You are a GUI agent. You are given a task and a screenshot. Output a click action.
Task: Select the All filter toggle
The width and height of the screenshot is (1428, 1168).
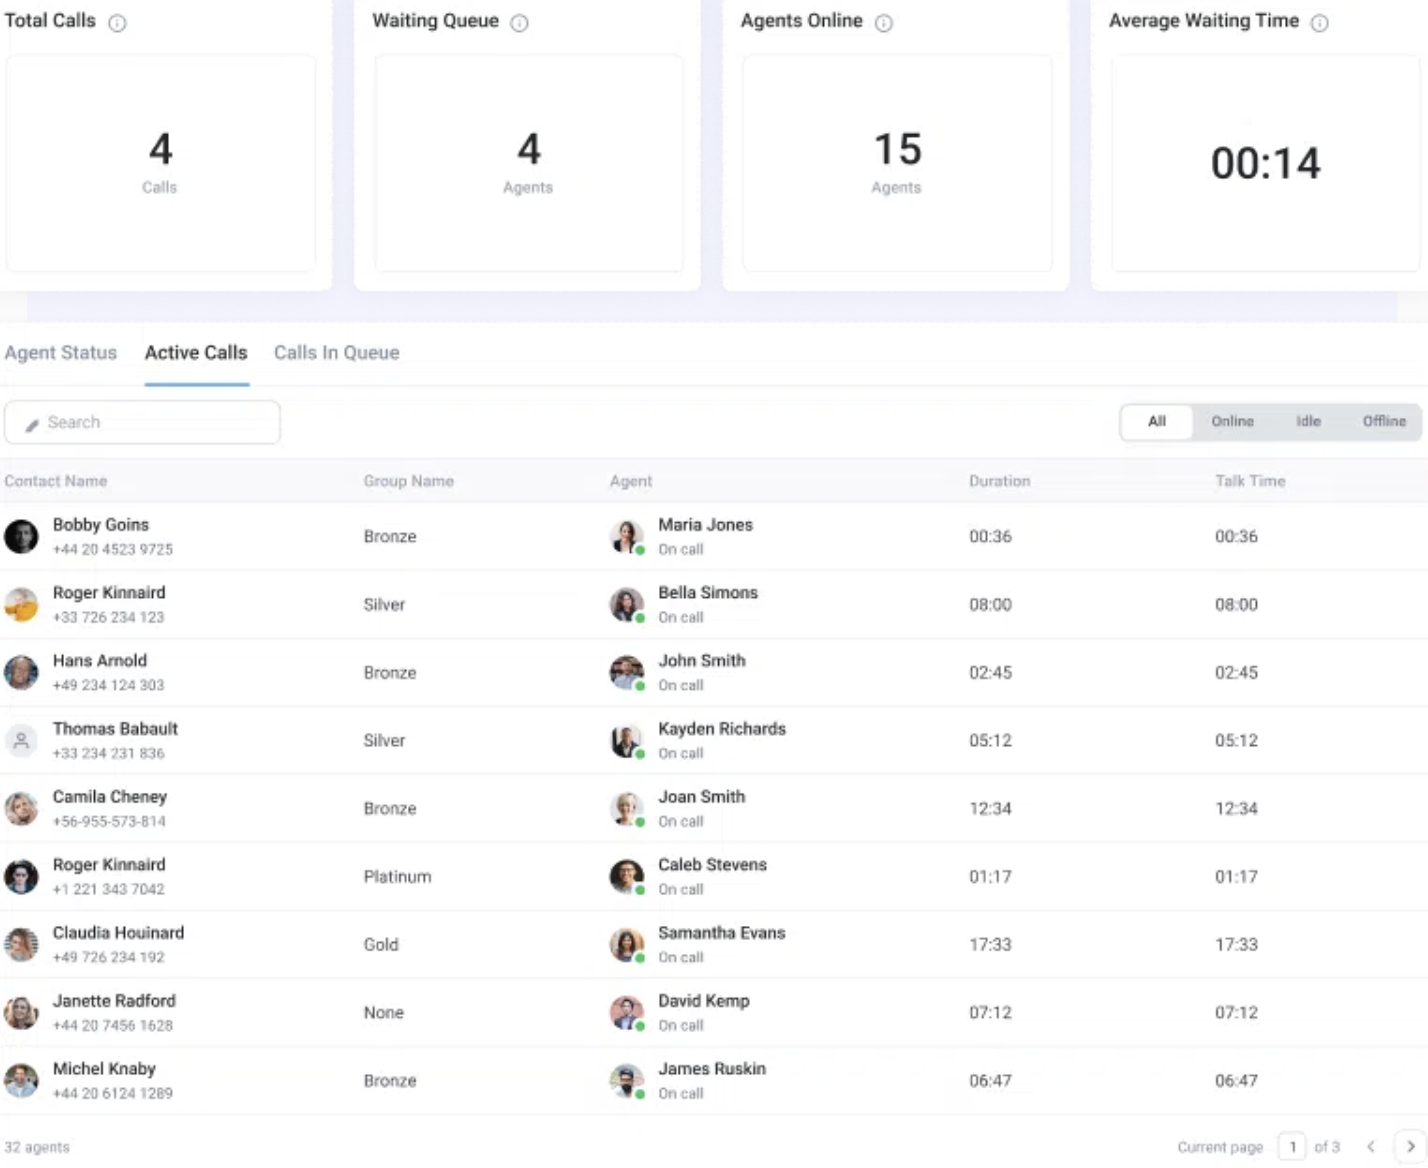[x=1156, y=422]
